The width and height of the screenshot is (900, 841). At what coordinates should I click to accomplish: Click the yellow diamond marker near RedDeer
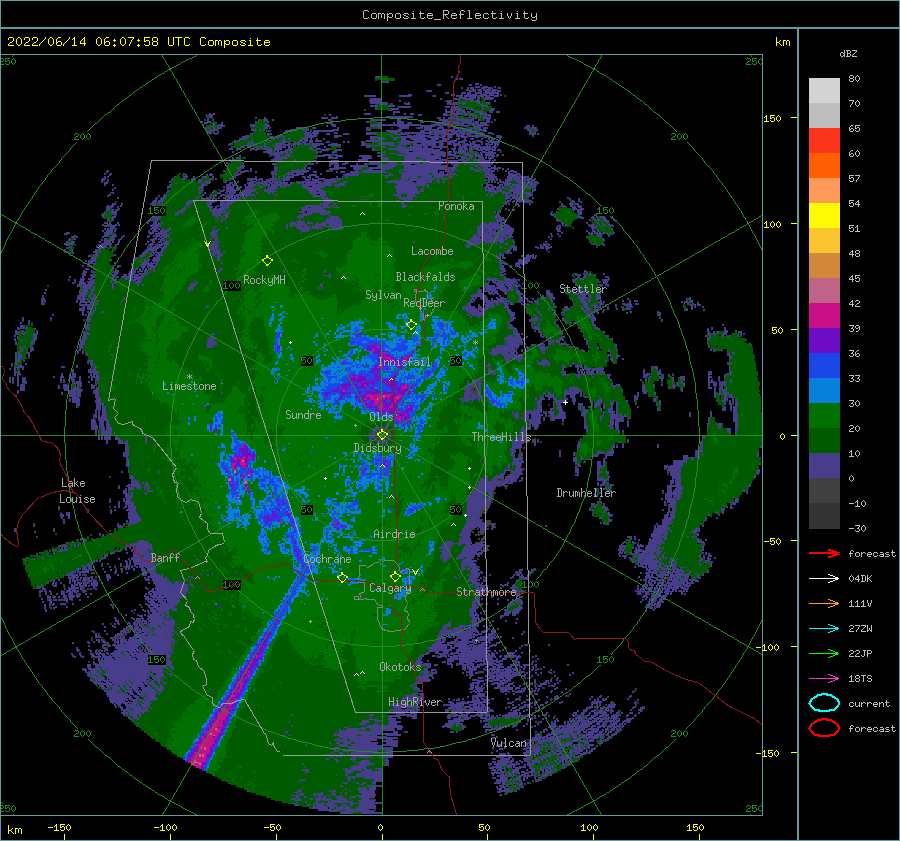point(411,325)
